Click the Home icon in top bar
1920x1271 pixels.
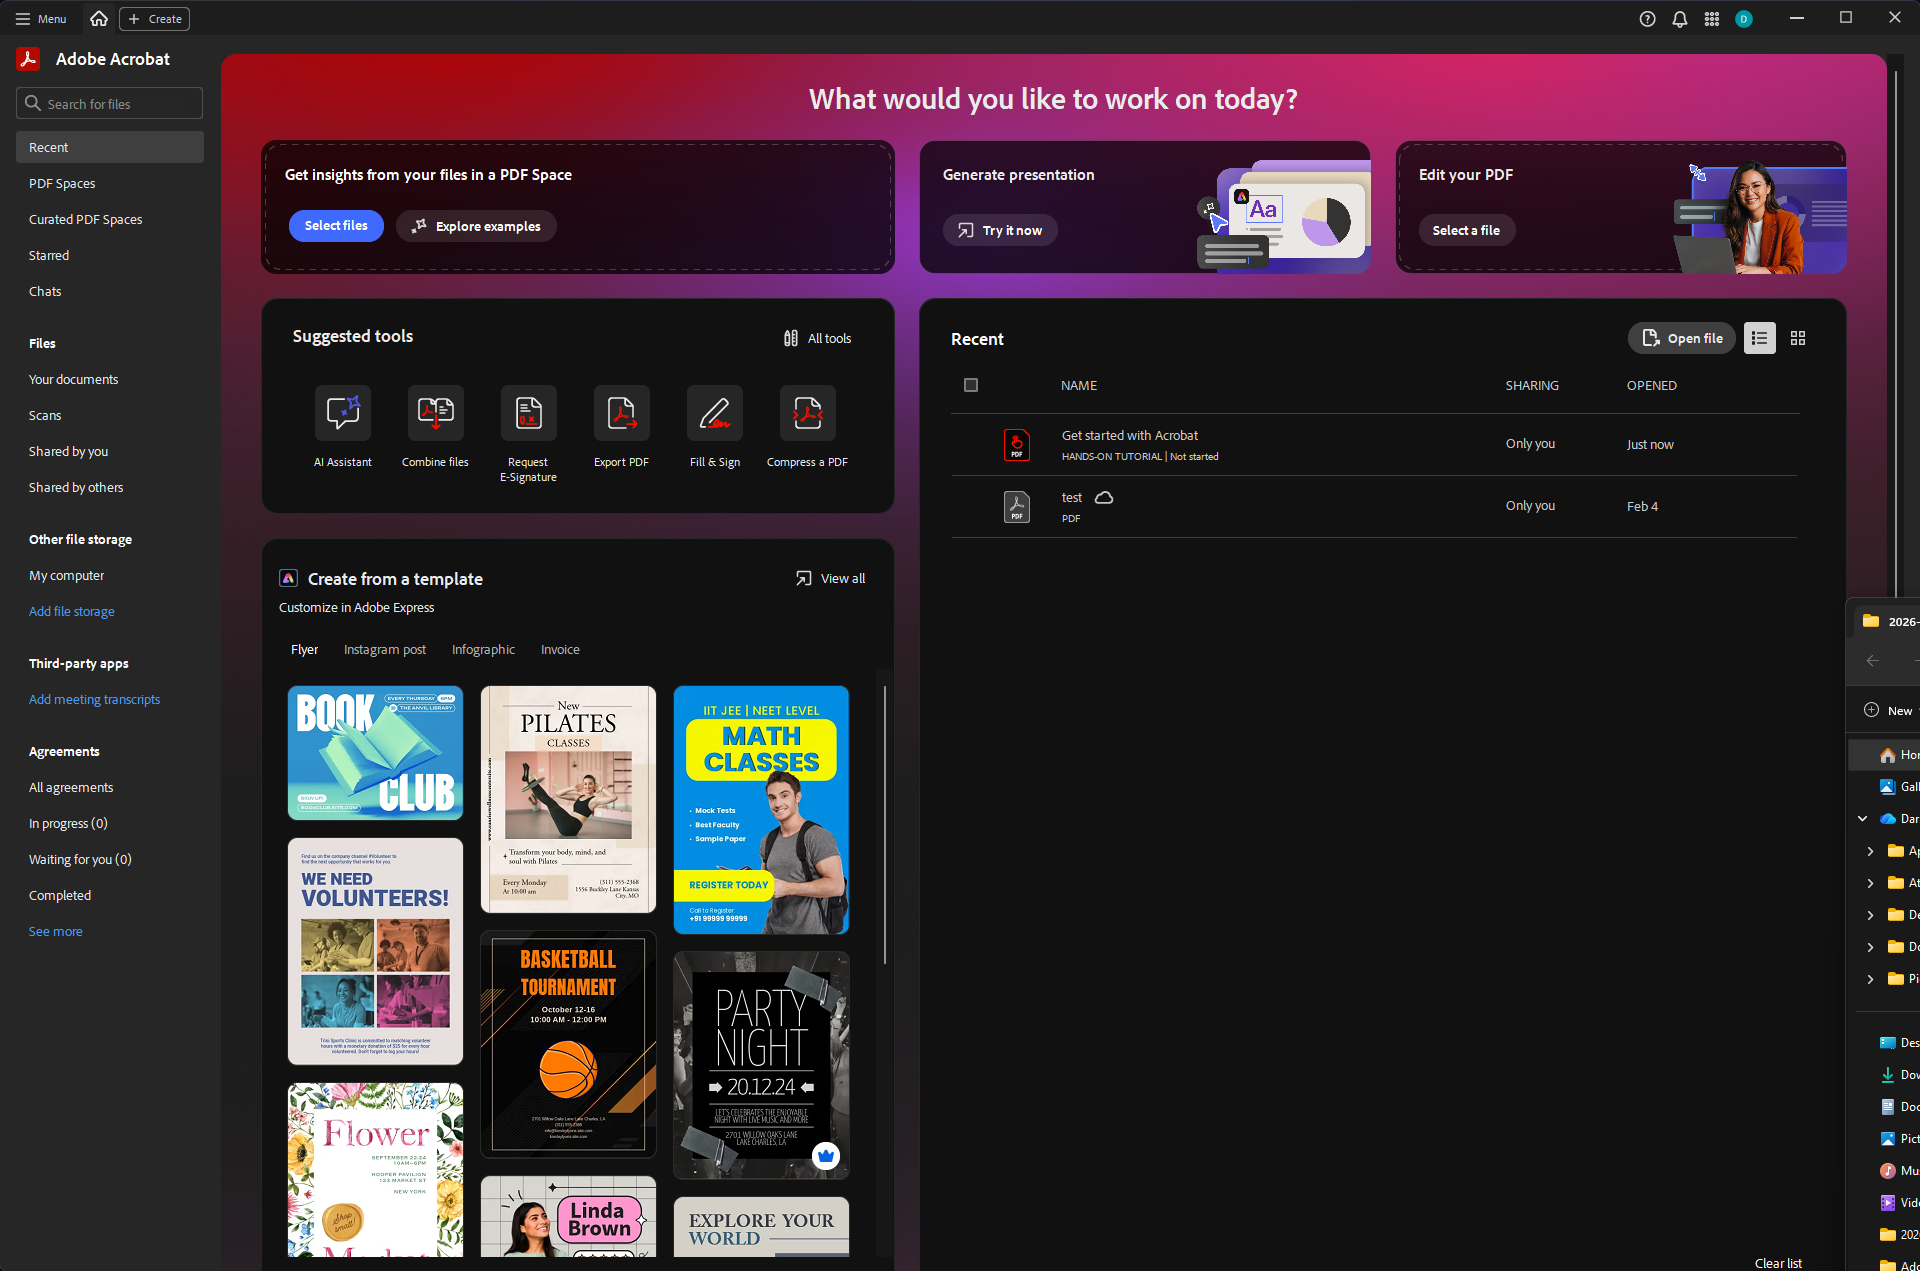click(x=98, y=19)
